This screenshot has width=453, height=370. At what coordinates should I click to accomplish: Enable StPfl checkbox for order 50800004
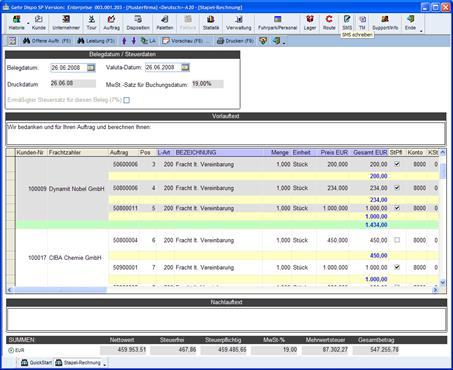click(397, 240)
